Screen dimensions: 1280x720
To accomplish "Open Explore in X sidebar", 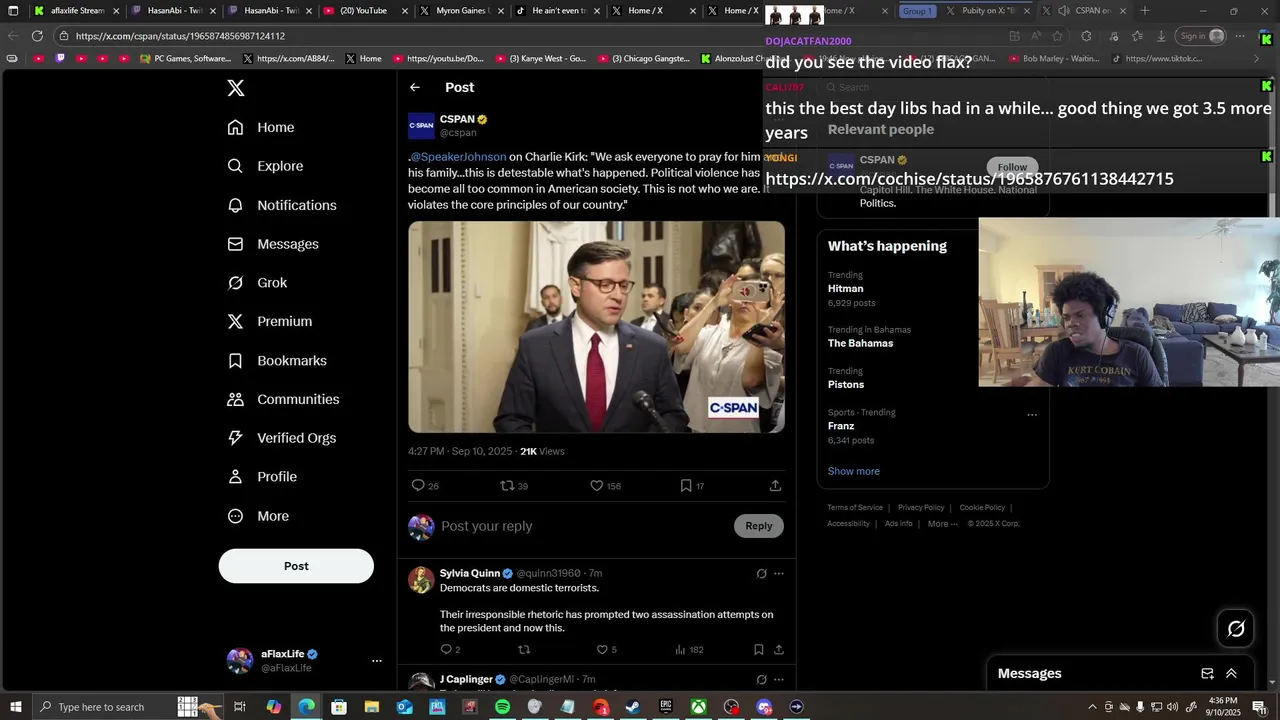I will click(x=265, y=166).
